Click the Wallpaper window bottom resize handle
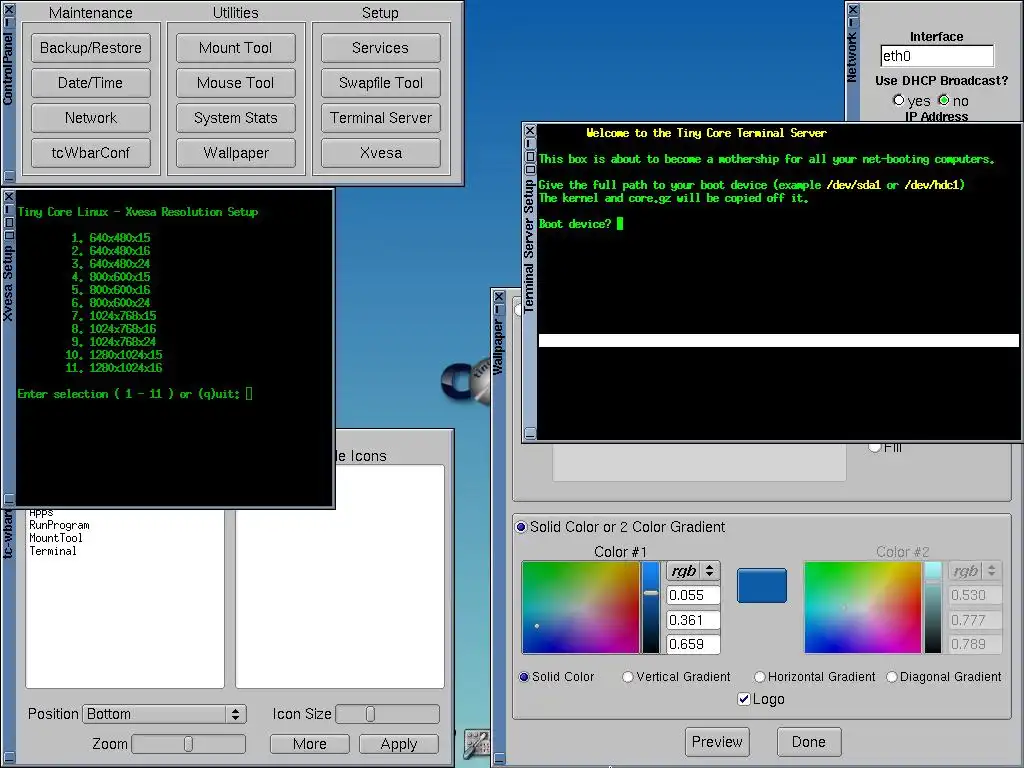The width and height of the screenshot is (1024, 768). pos(499,758)
